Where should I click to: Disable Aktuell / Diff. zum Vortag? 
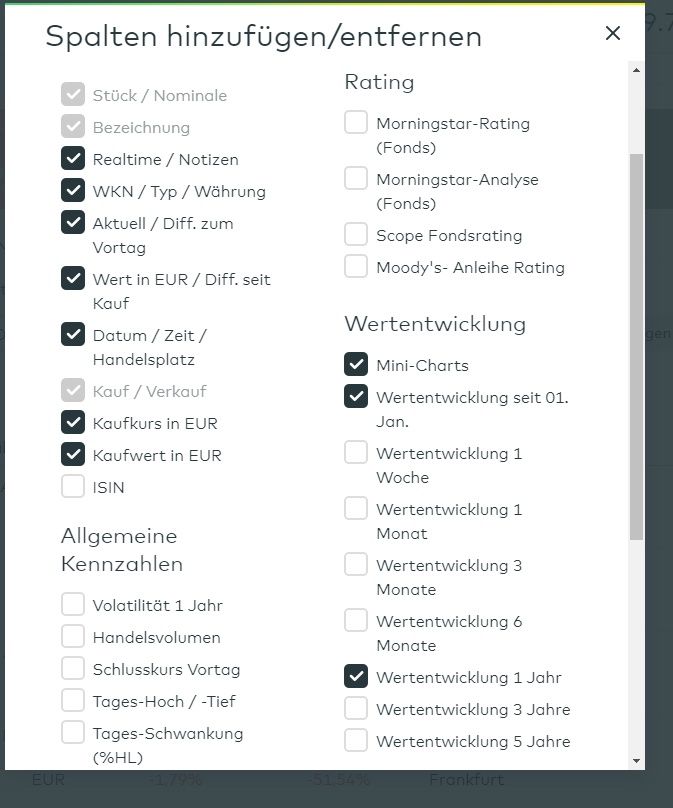pos(73,224)
